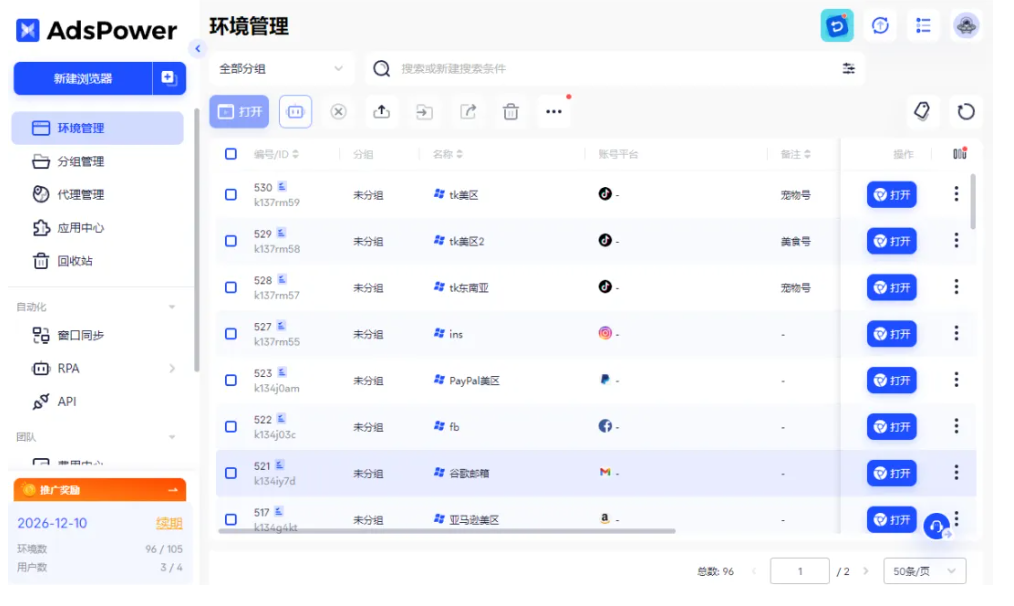Screen dimensions: 1014x606
Task: Collapse the 自动化 section
Action: point(172,307)
